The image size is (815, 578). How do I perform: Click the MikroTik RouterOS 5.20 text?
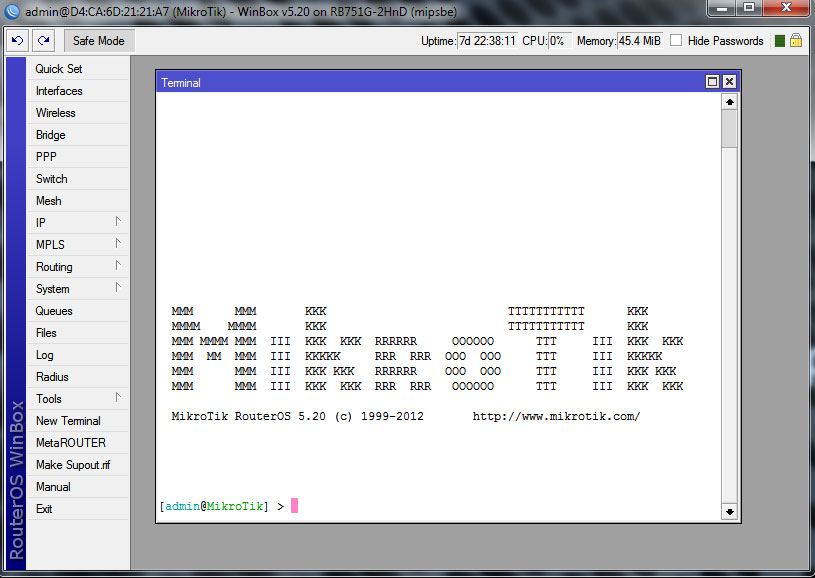(249, 416)
